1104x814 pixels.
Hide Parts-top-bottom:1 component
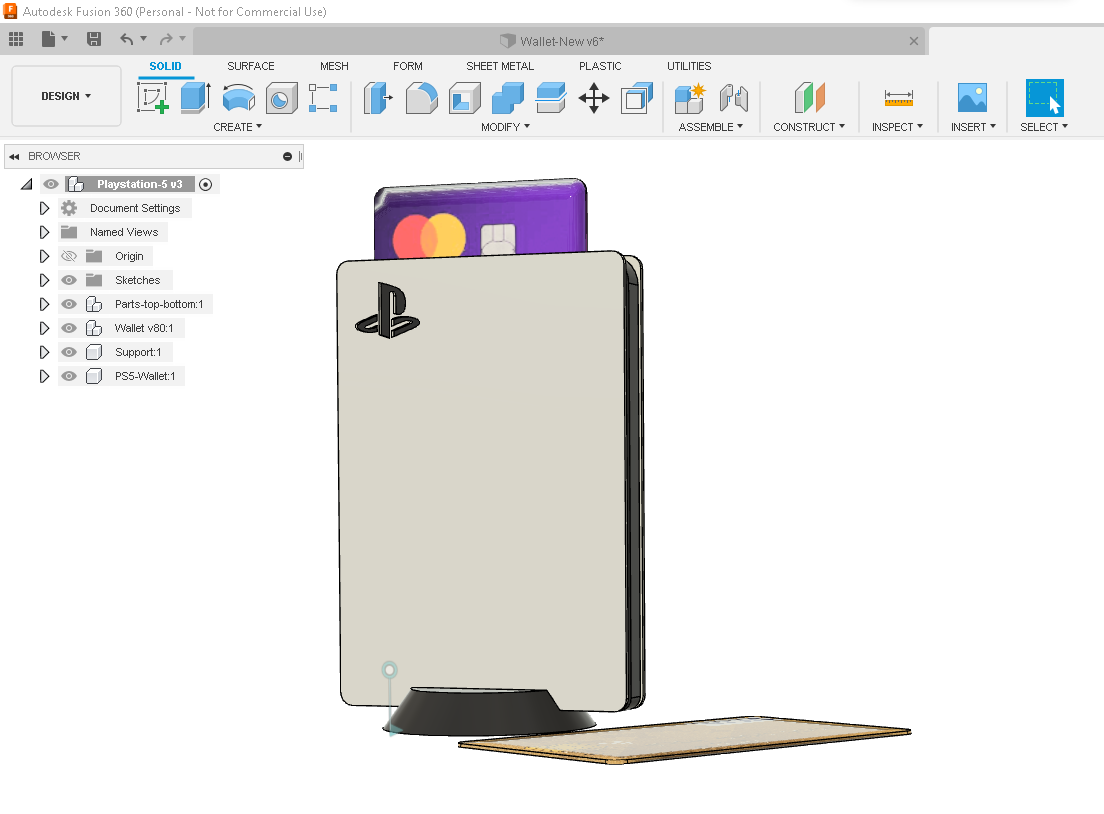(68, 303)
